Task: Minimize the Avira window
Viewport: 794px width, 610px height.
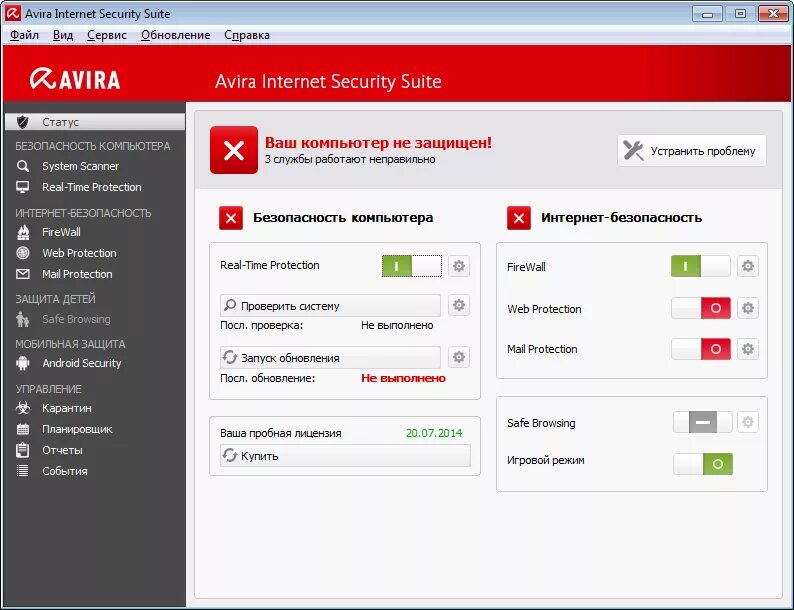Action: [x=707, y=14]
